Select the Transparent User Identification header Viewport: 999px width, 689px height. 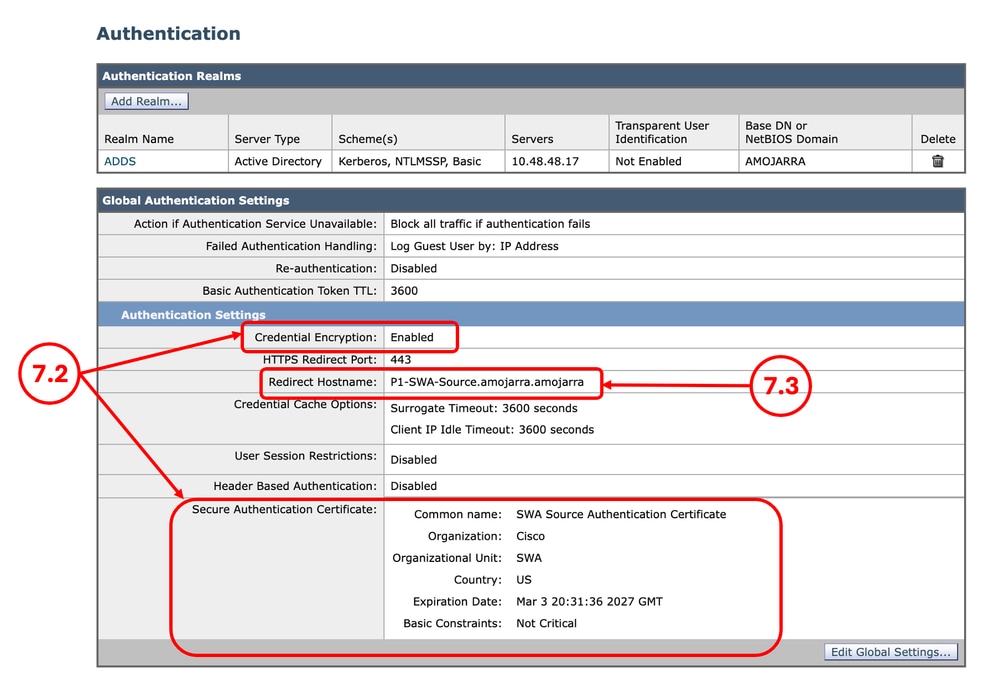tap(661, 131)
